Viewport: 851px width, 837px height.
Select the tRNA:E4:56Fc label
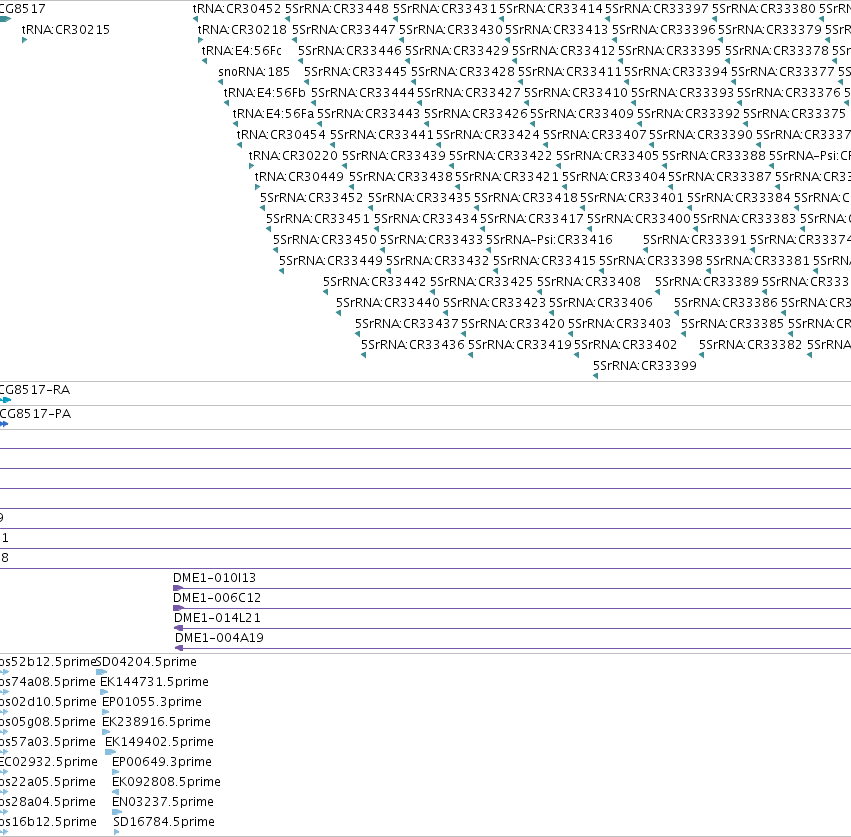point(242,51)
